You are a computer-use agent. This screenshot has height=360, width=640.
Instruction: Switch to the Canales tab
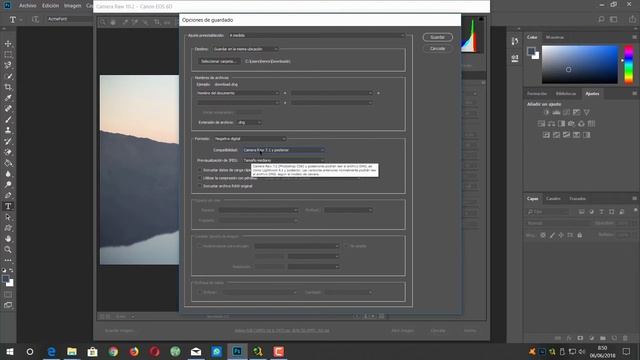(x=553, y=199)
